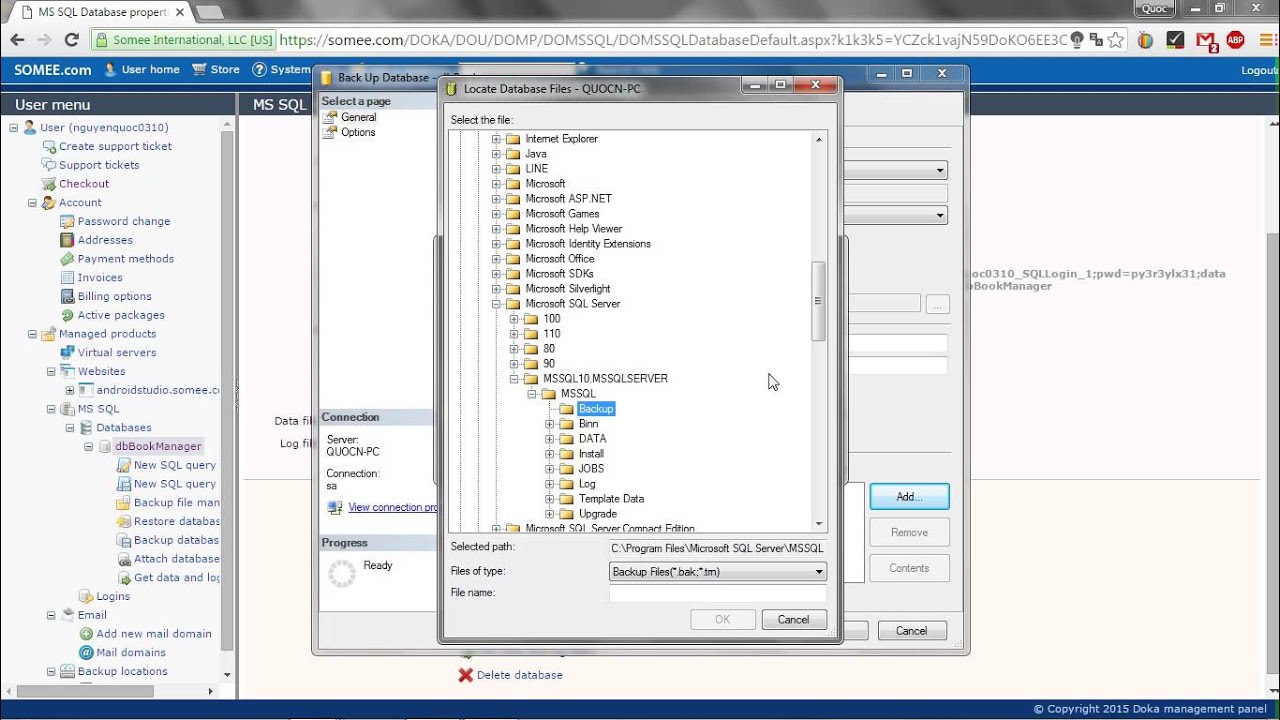Click the Backup file manager folder icon
Viewport: 1280px width, 720px height.
[x=123, y=503]
